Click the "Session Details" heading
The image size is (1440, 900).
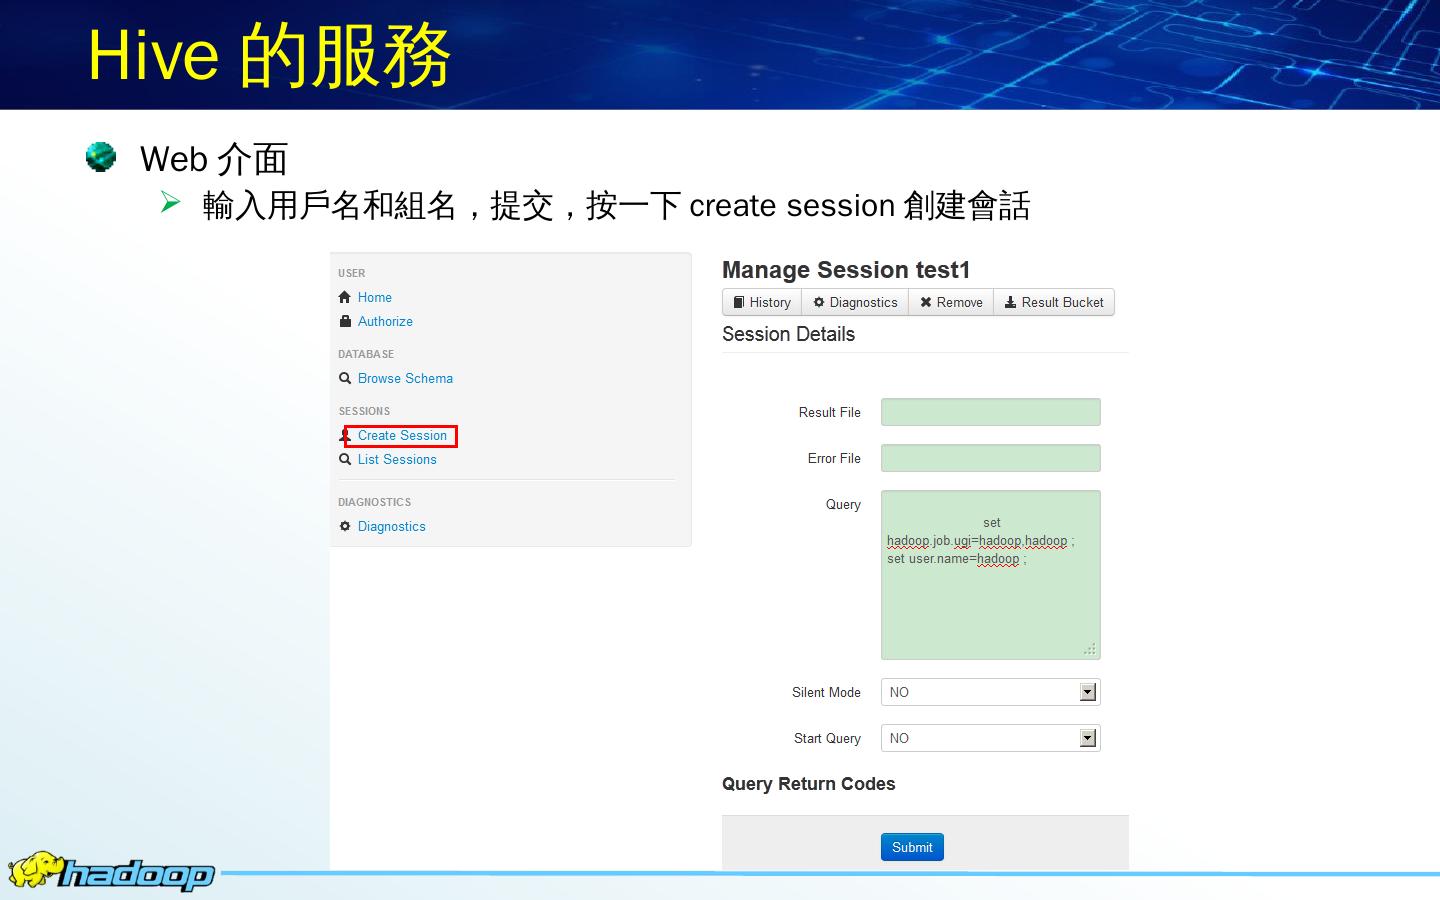coord(788,334)
